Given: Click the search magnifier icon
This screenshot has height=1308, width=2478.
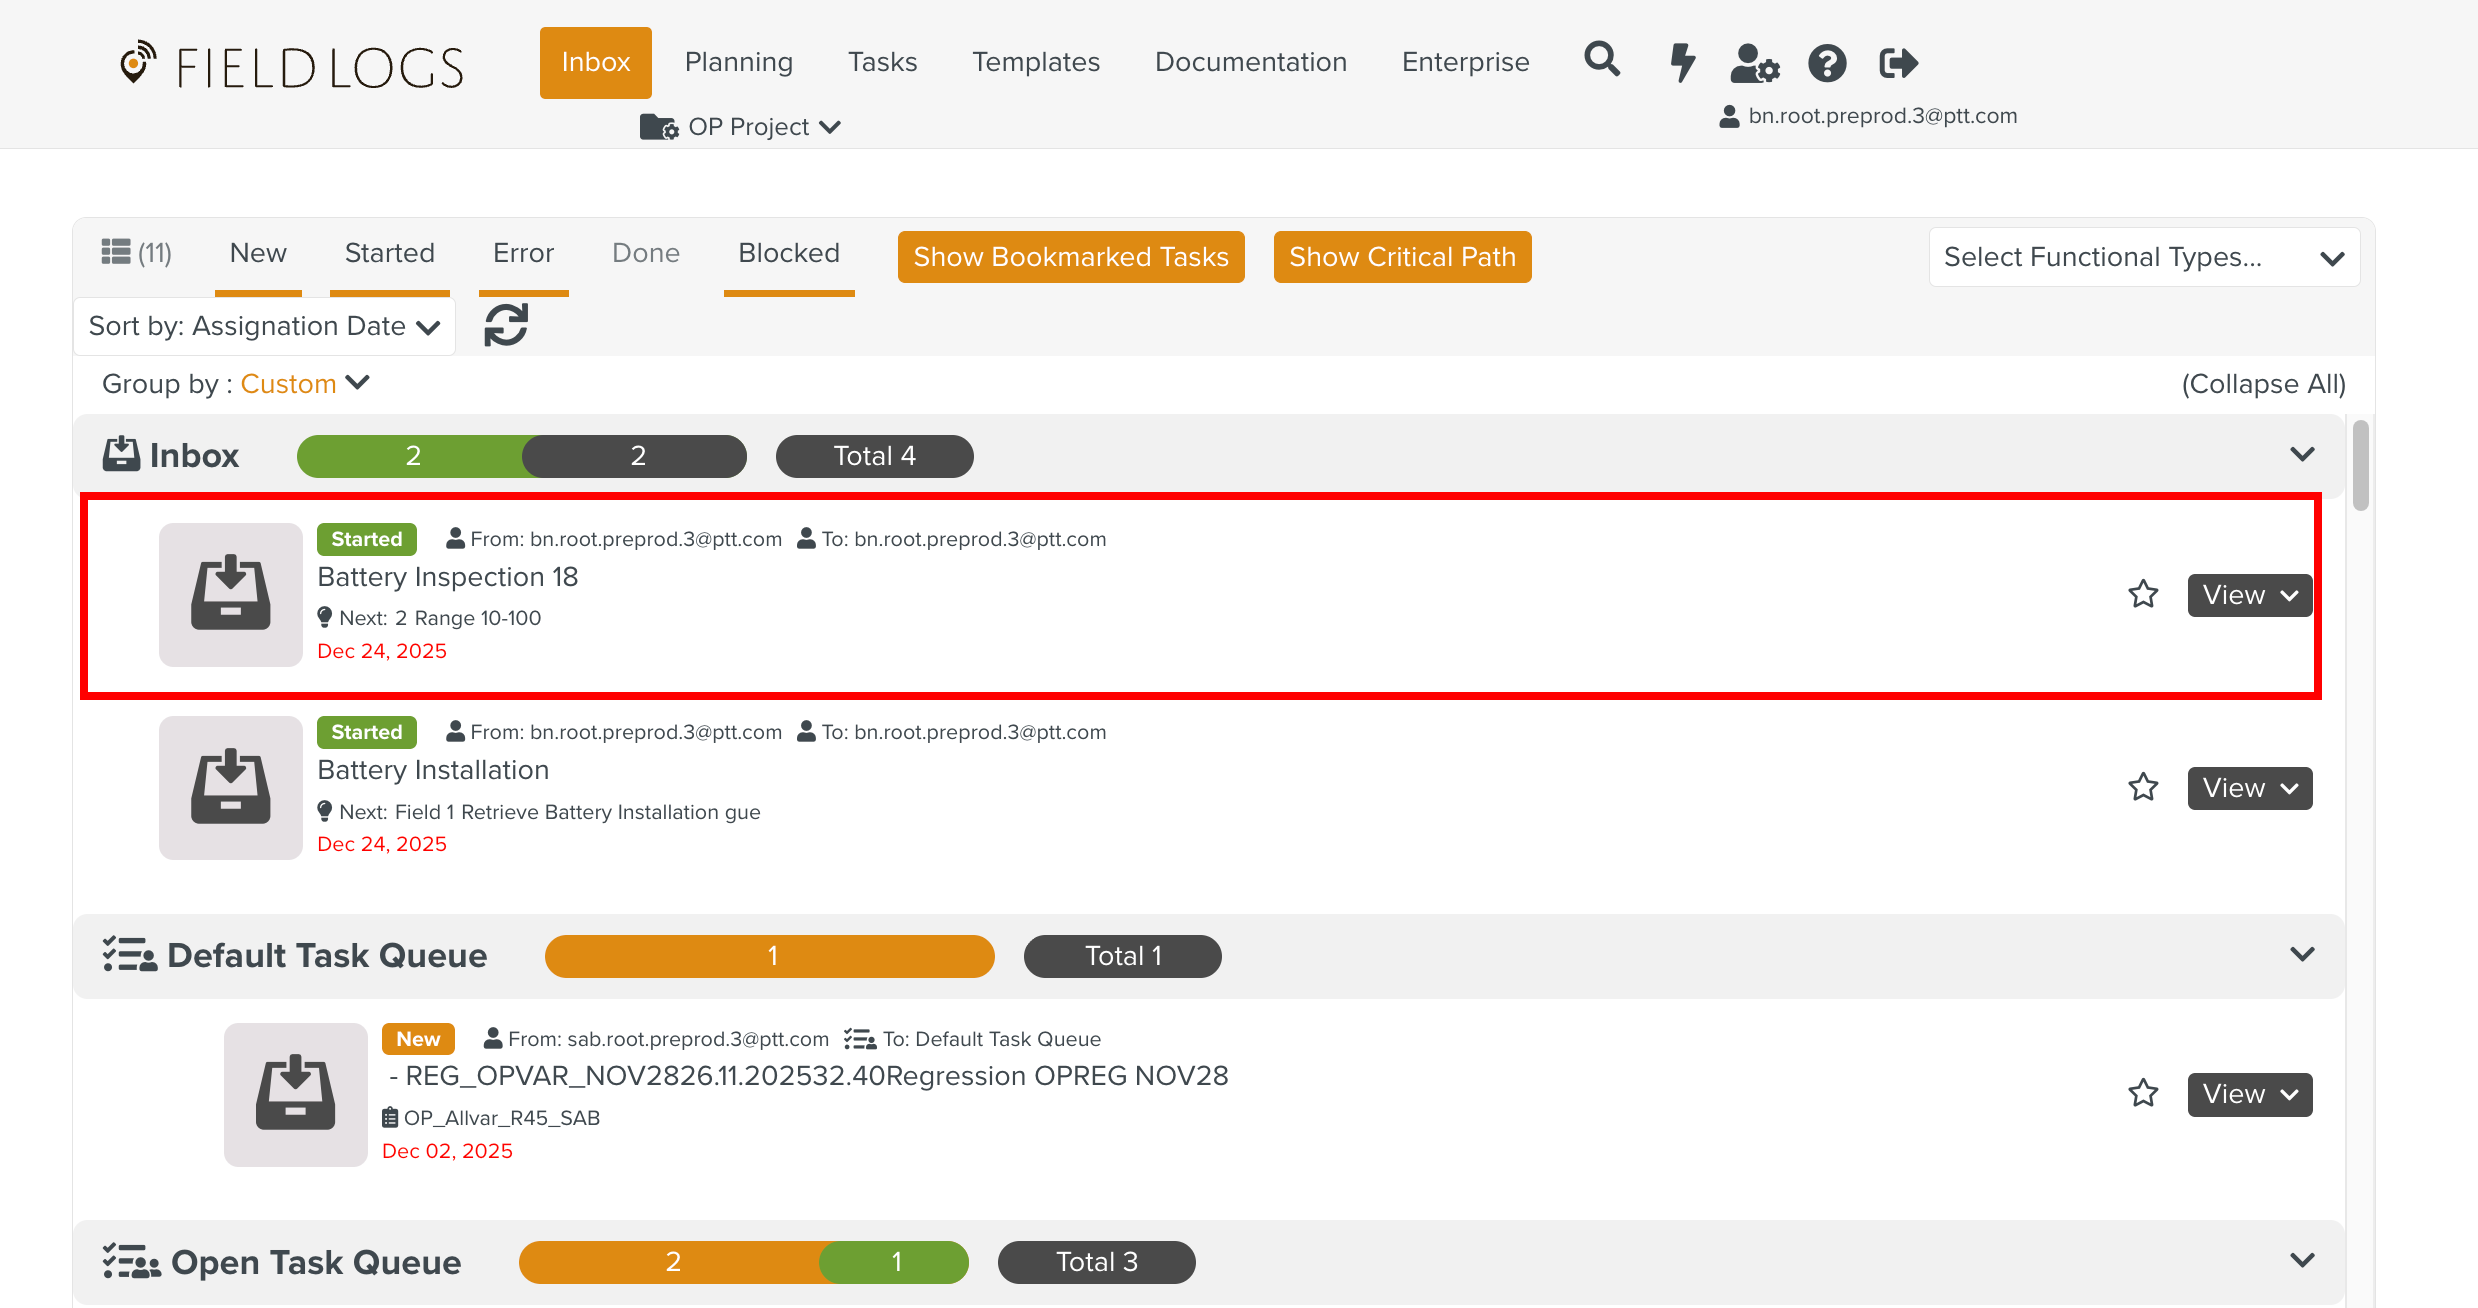Looking at the screenshot, I should [x=1601, y=61].
